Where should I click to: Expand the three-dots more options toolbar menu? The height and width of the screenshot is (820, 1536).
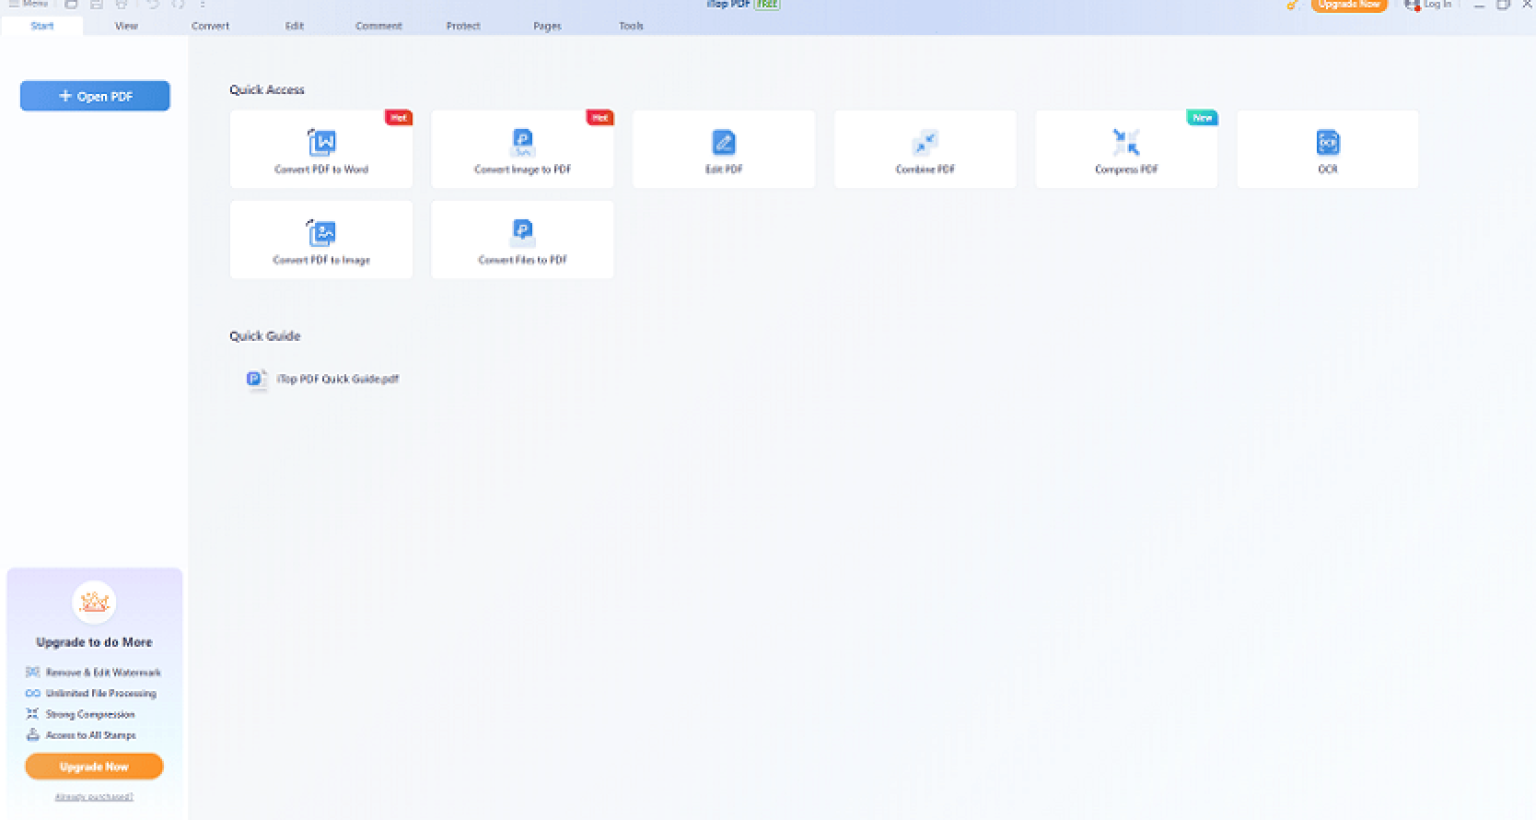pos(202,5)
